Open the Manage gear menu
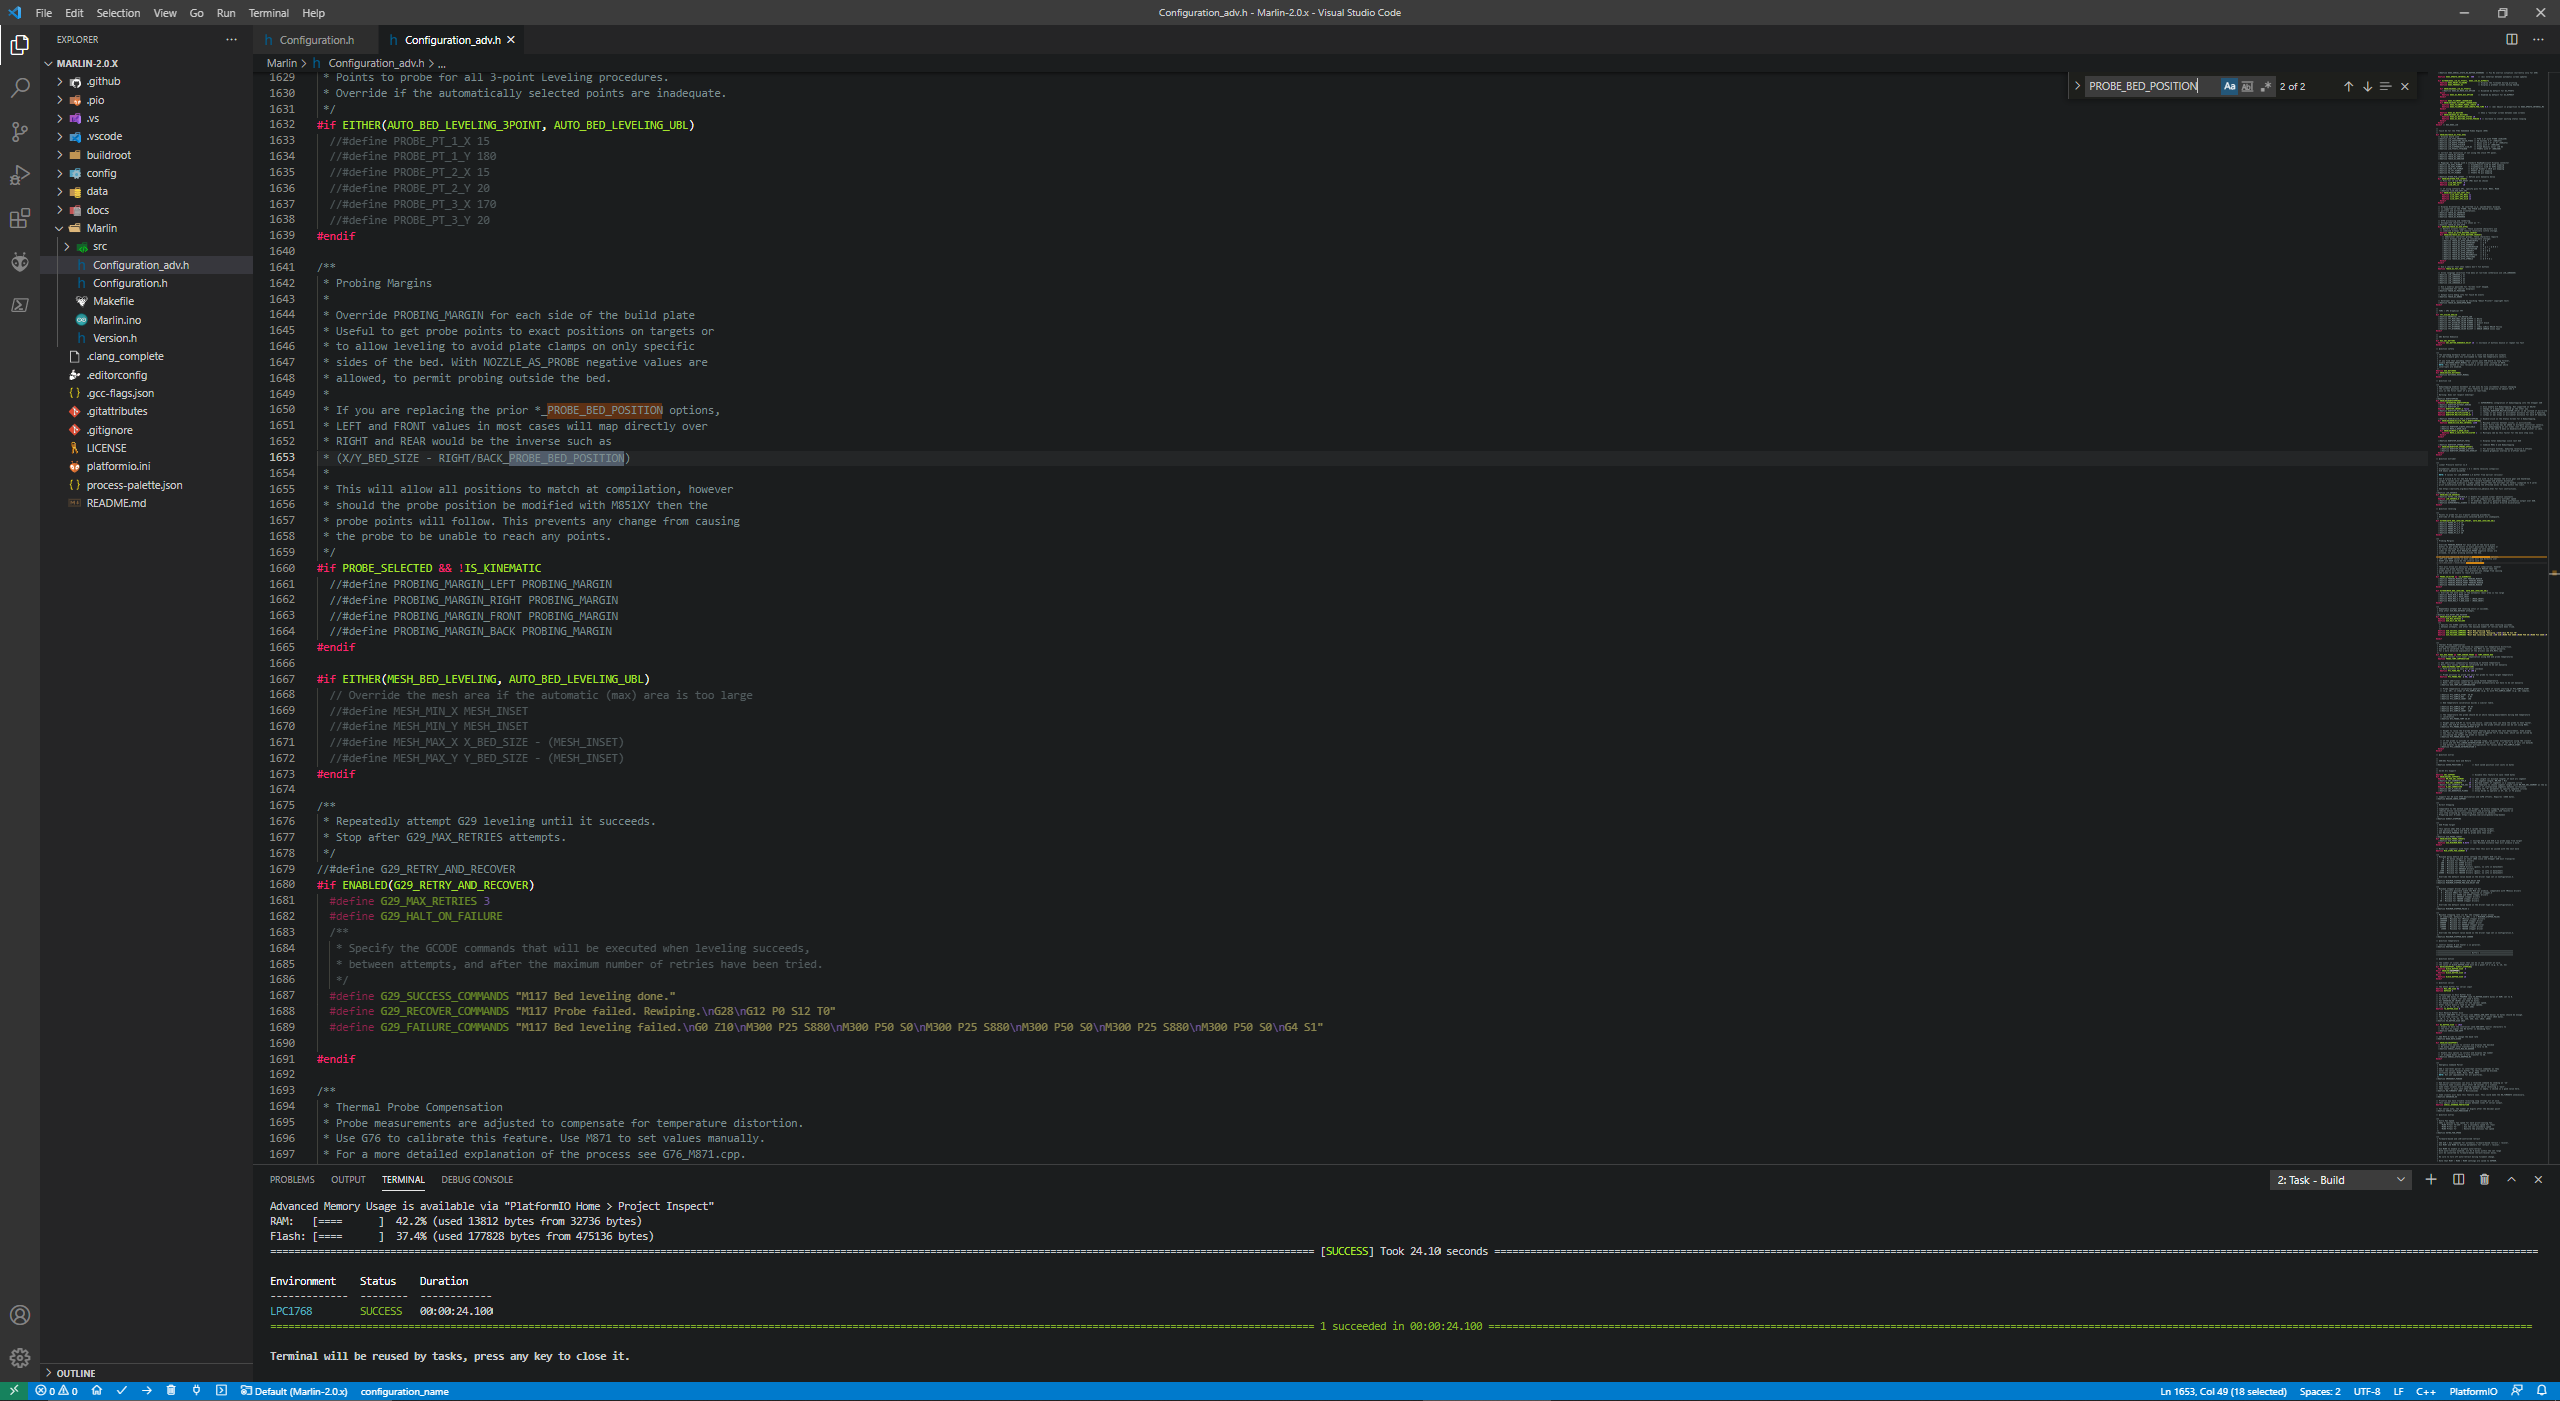The width and height of the screenshot is (2560, 1401). click(x=20, y=1358)
